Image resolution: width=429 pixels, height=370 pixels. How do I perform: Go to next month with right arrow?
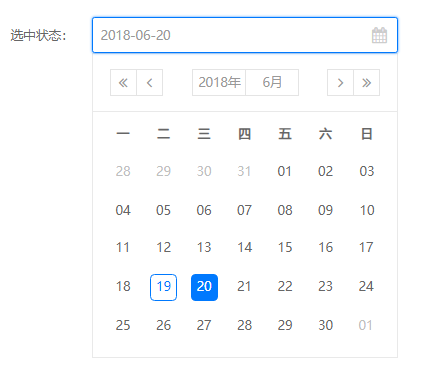point(340,83)
